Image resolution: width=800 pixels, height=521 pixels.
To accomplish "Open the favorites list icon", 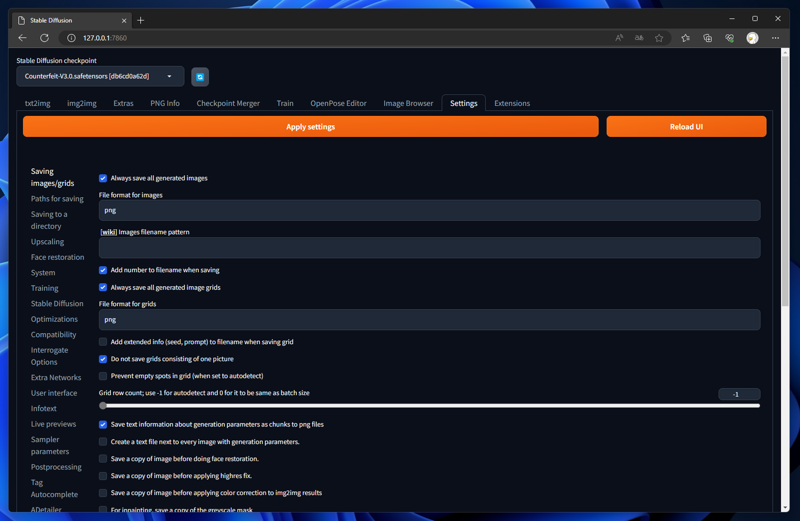I will click(x=685, y=38).
